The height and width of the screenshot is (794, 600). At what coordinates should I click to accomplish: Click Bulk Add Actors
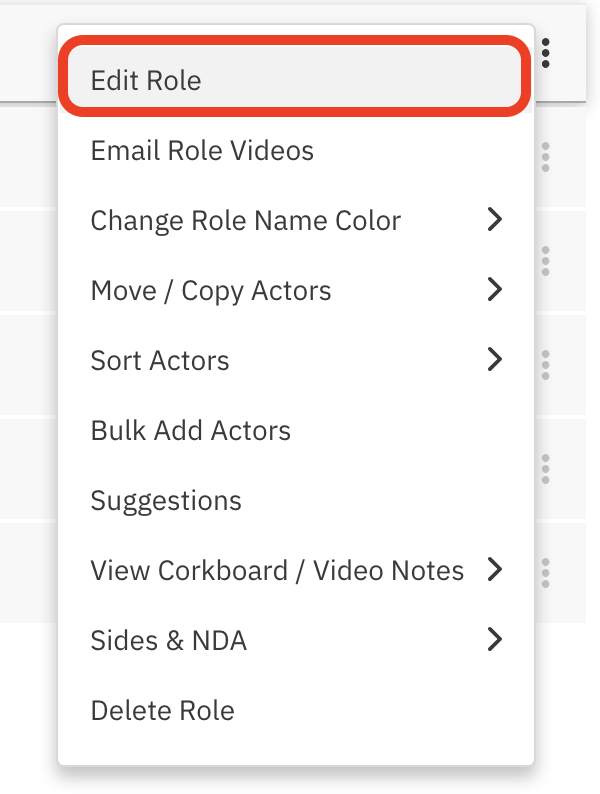pos(190,431)
